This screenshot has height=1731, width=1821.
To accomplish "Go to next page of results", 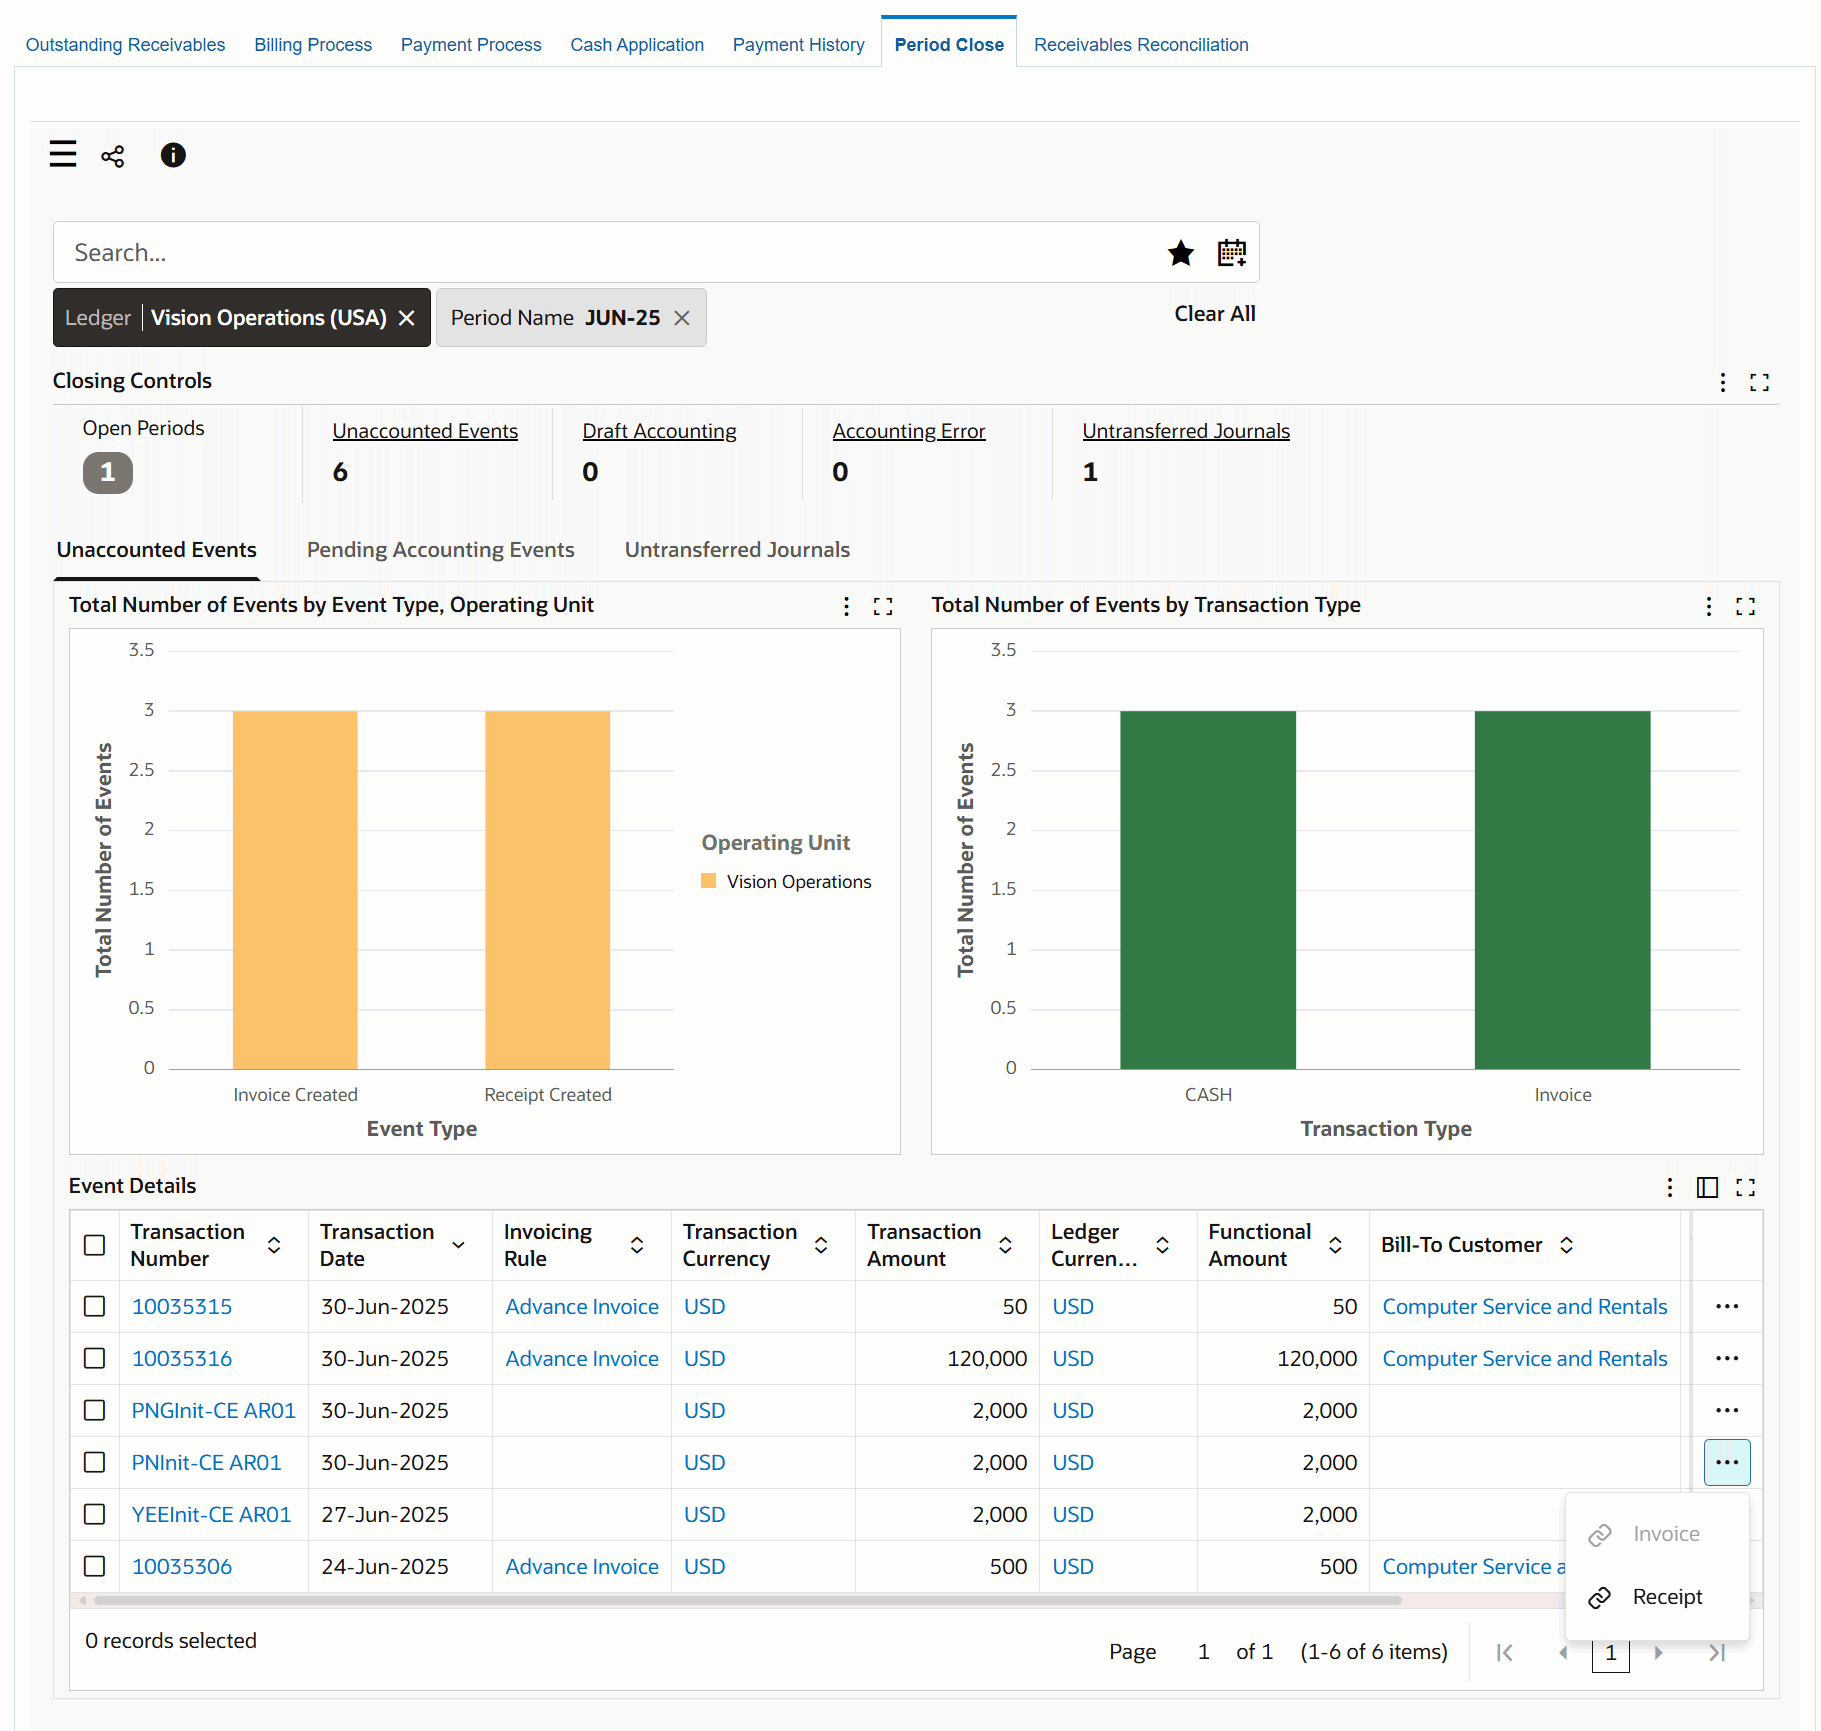I will click(1658, 1653).
